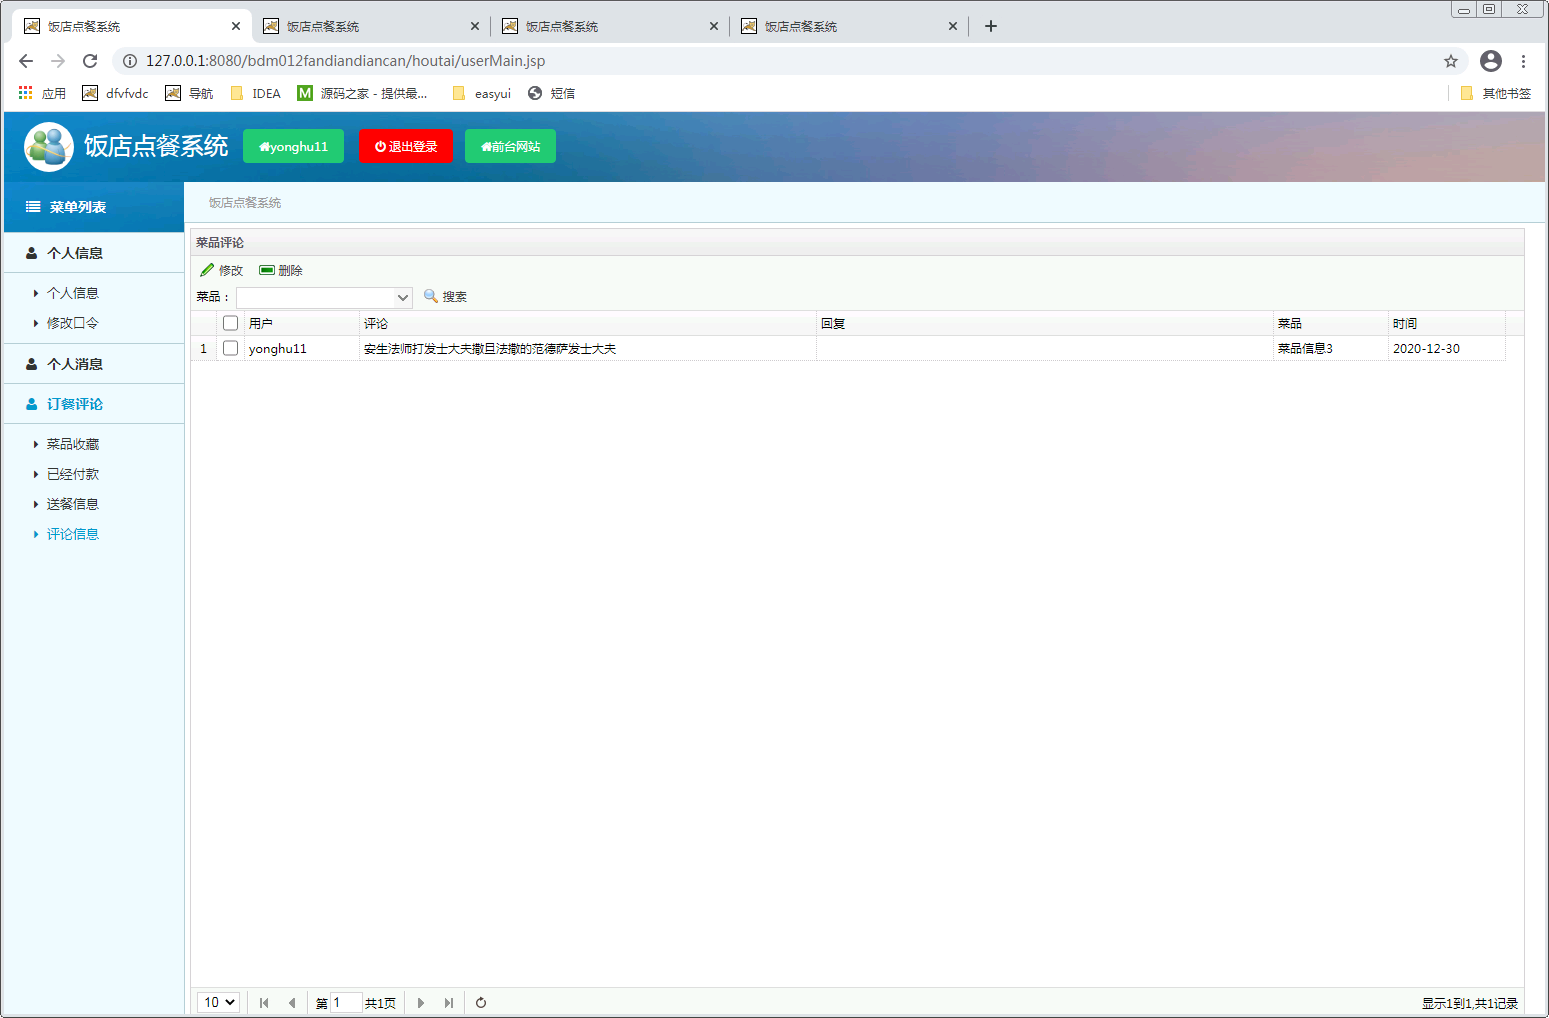Click the comment text in yonghu11 row

tap(490, 348)
